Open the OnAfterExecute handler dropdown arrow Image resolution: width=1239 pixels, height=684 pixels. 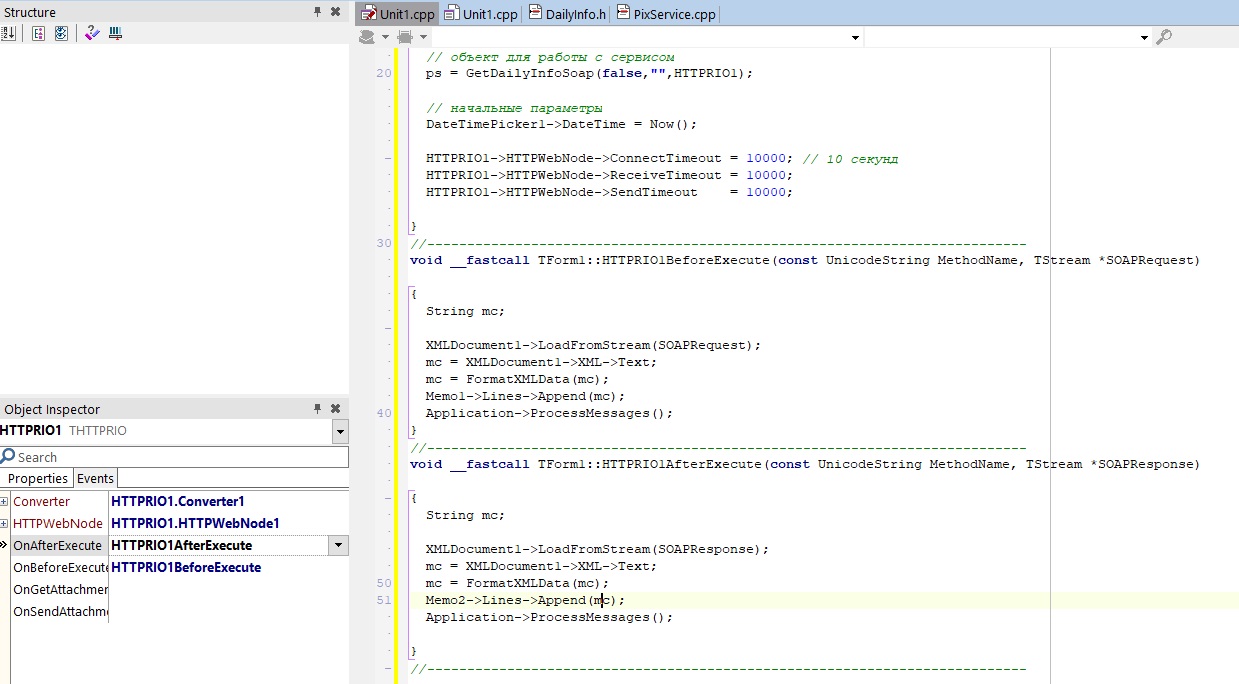click(340, 545)
